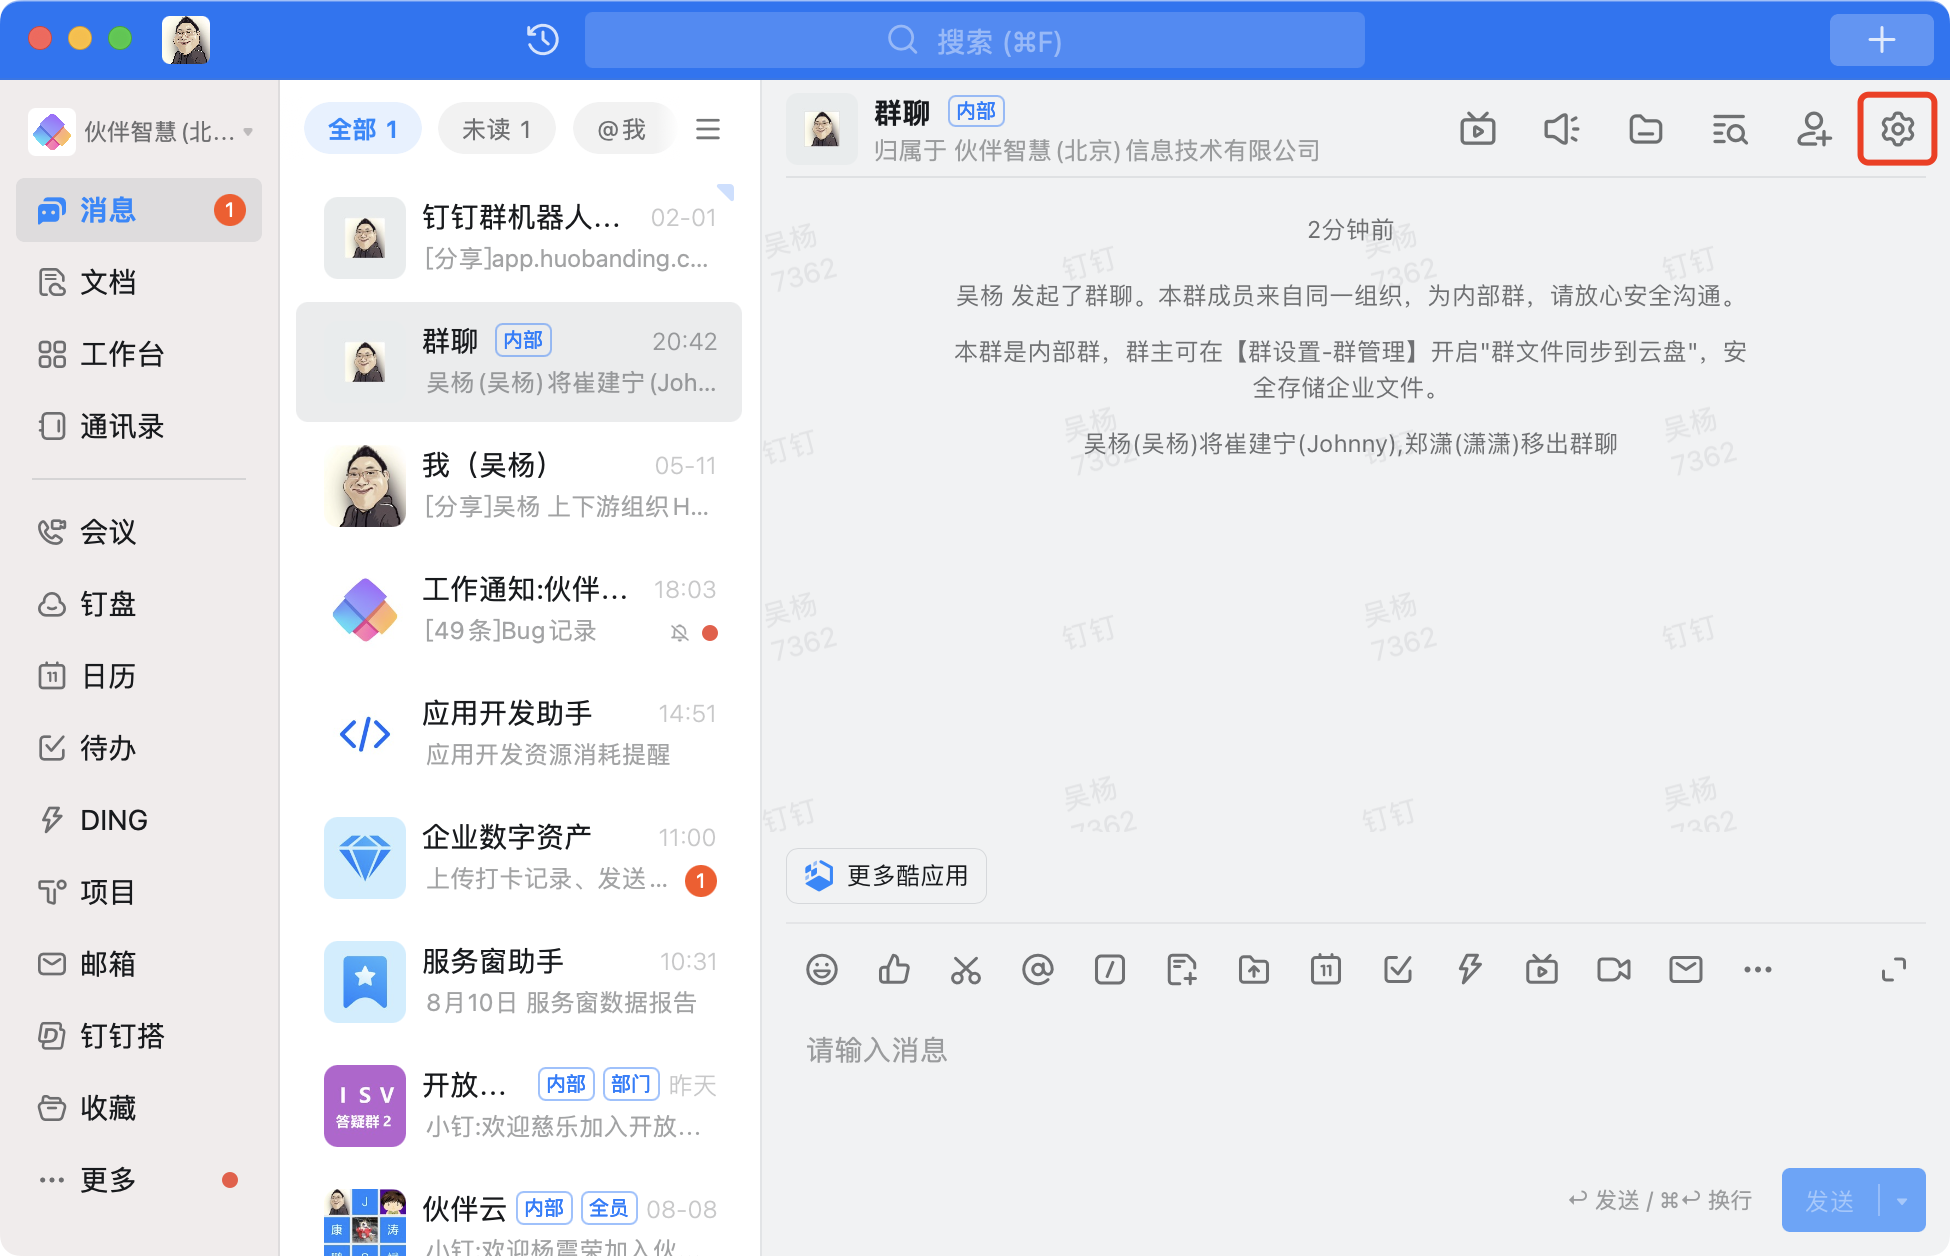Click the user profile avatar in title bar
The width and height of the screenshot is (1950, 1256).
(x=186, y=40)
